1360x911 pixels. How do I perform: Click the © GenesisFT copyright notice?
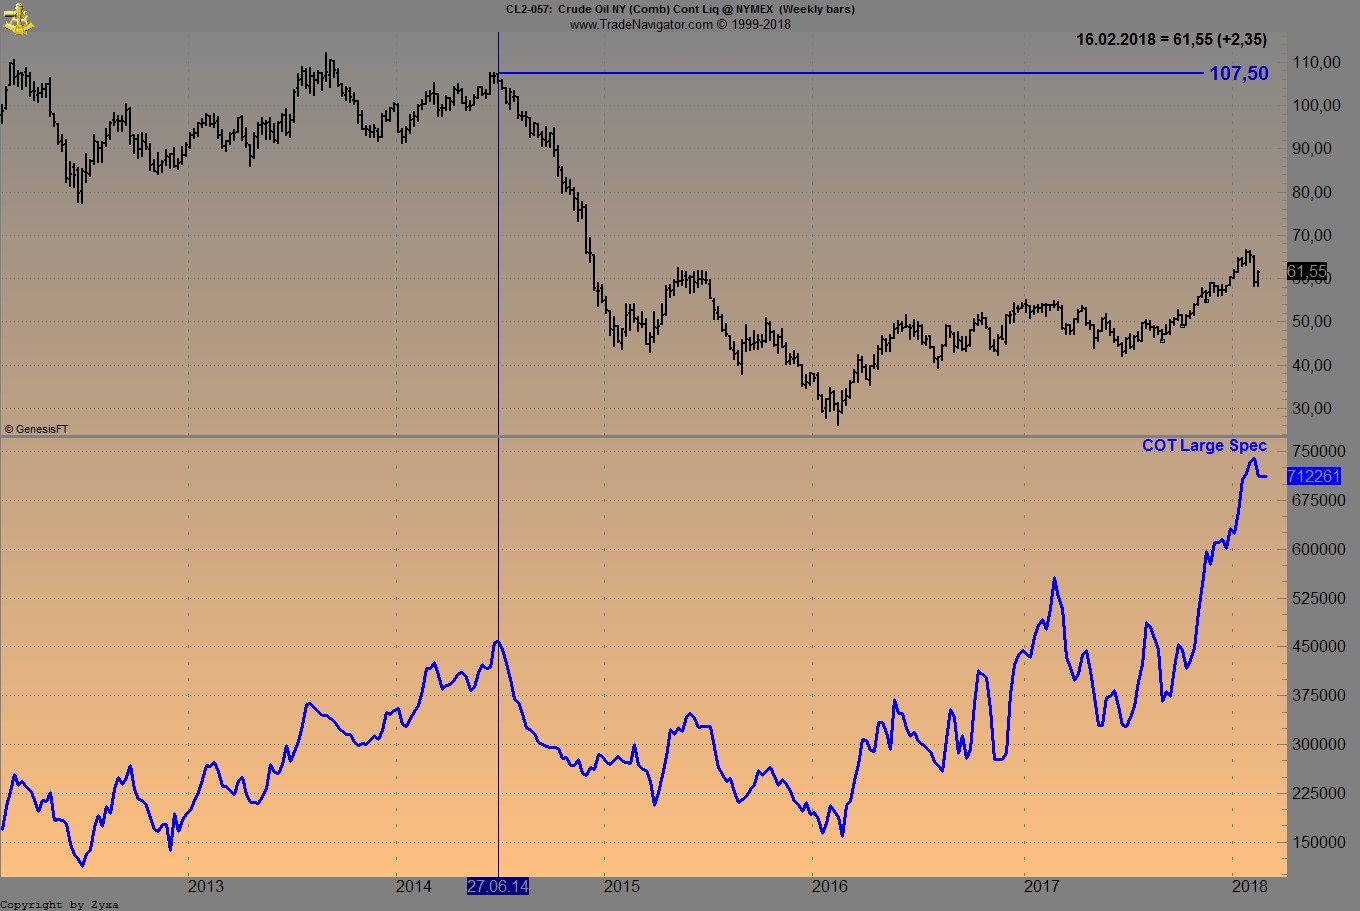[x=36, y=429]
